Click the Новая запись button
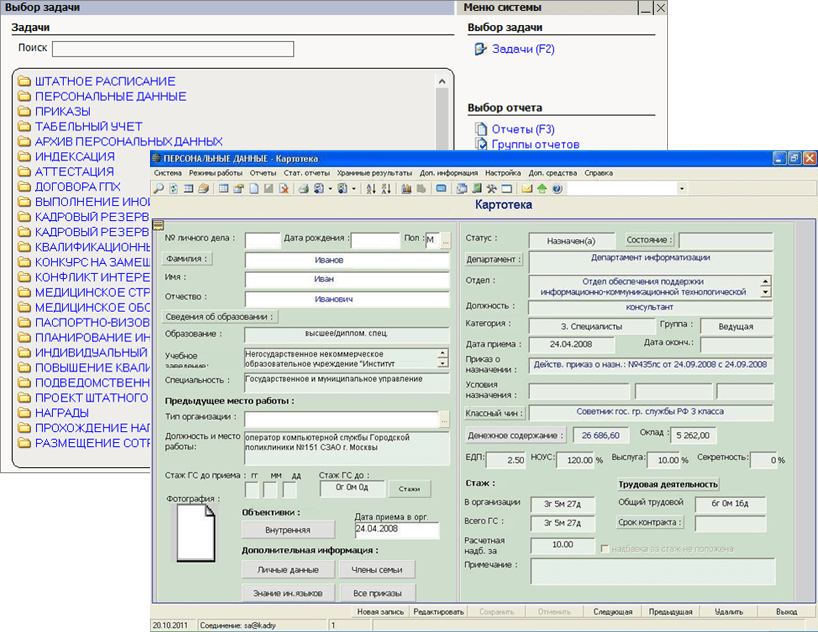Viewport: 818px width, 632px height. pos(380,612)
